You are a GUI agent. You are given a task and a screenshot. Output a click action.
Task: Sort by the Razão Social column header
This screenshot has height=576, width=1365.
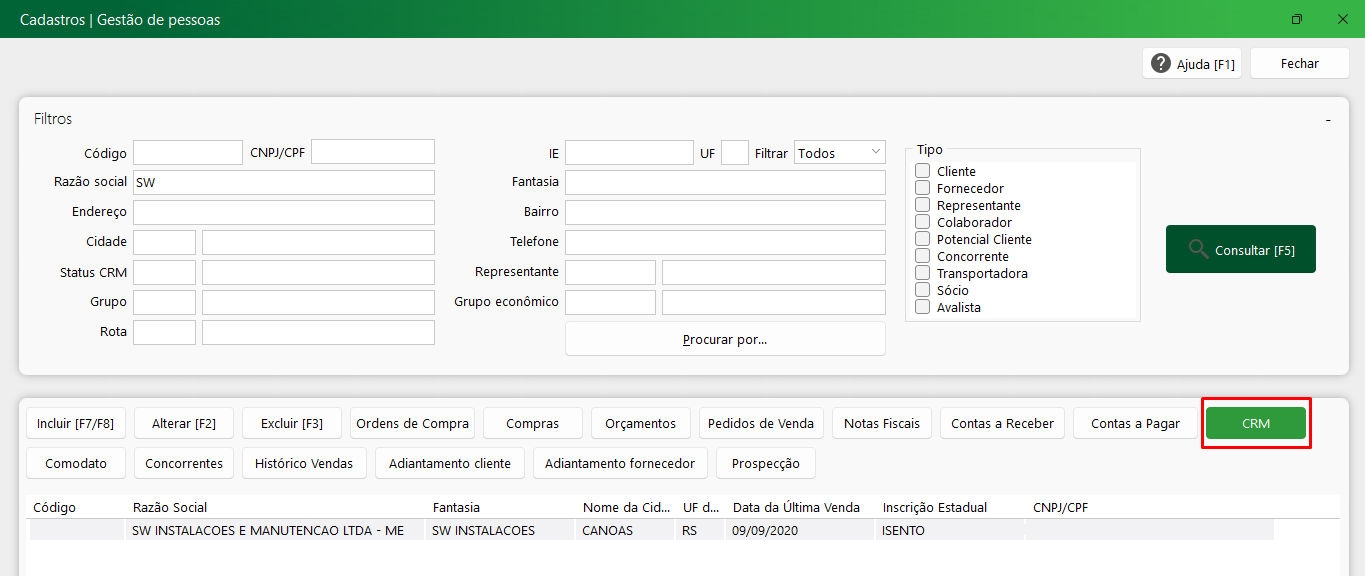[170, 507]
